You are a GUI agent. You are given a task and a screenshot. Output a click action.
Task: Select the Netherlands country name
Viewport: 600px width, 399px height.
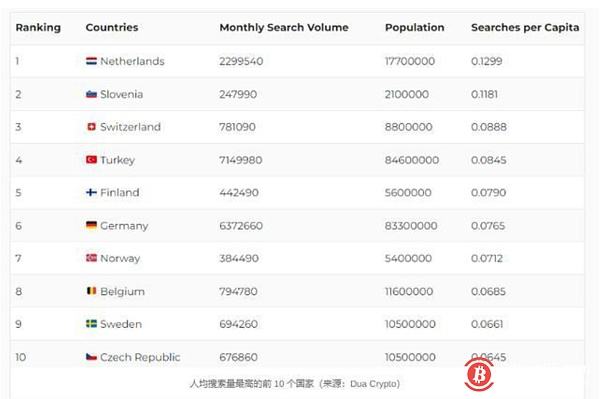[132, 61]
